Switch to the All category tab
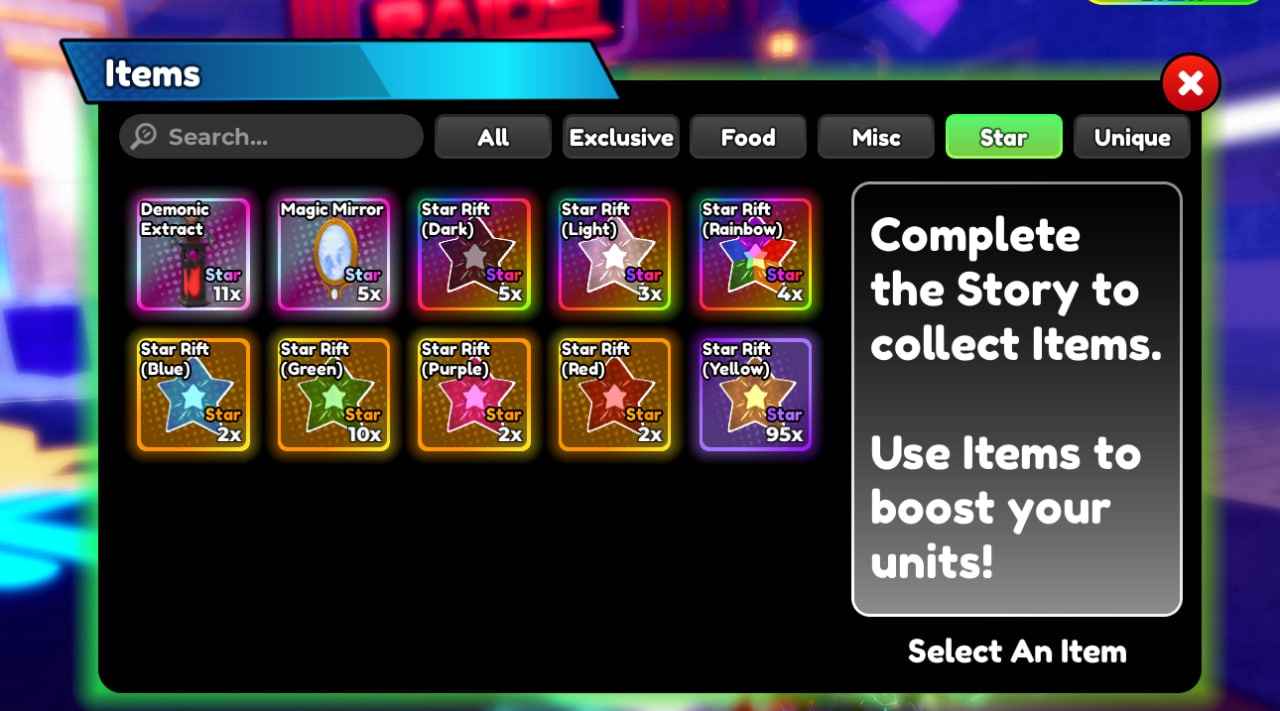 [493, 137]
